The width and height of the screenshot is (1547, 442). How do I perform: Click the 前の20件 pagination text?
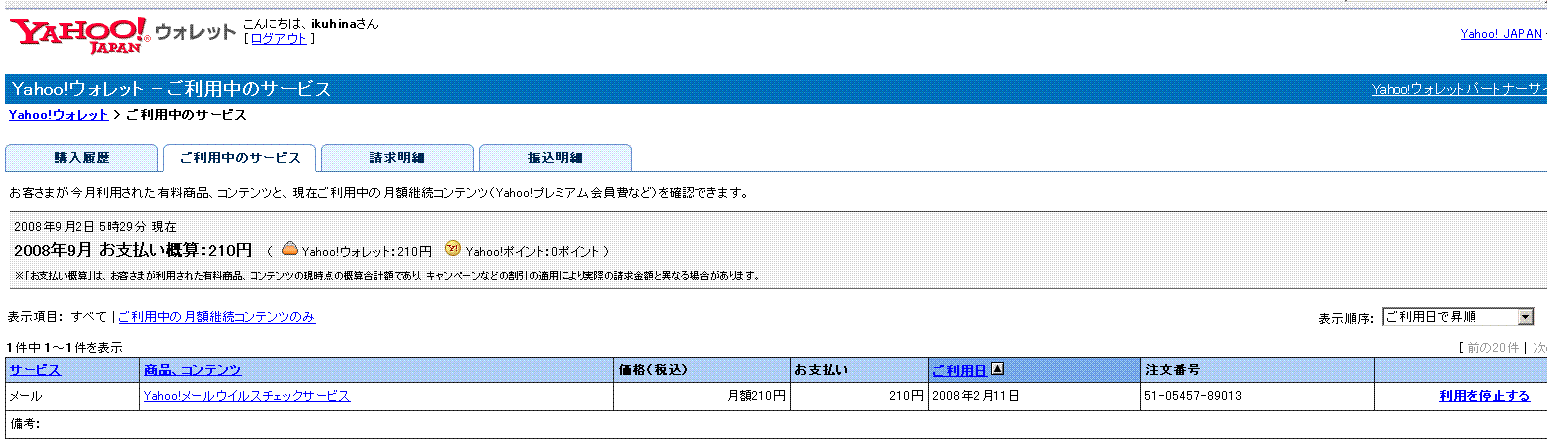[x=1493, y=347]
